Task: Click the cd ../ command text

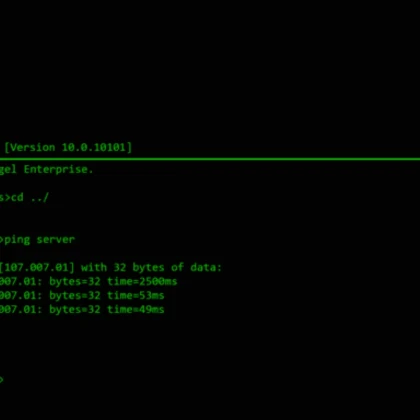Action: tap(30, 197)
